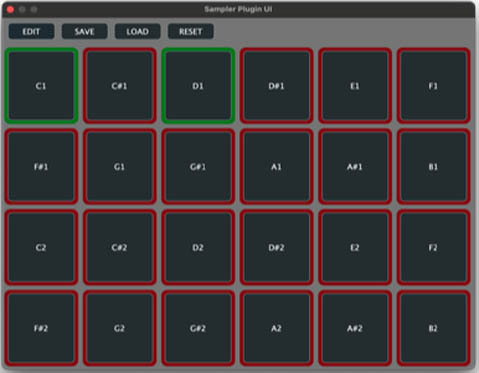
Task: Hit the D#1 pad
Action: (277, 86)
